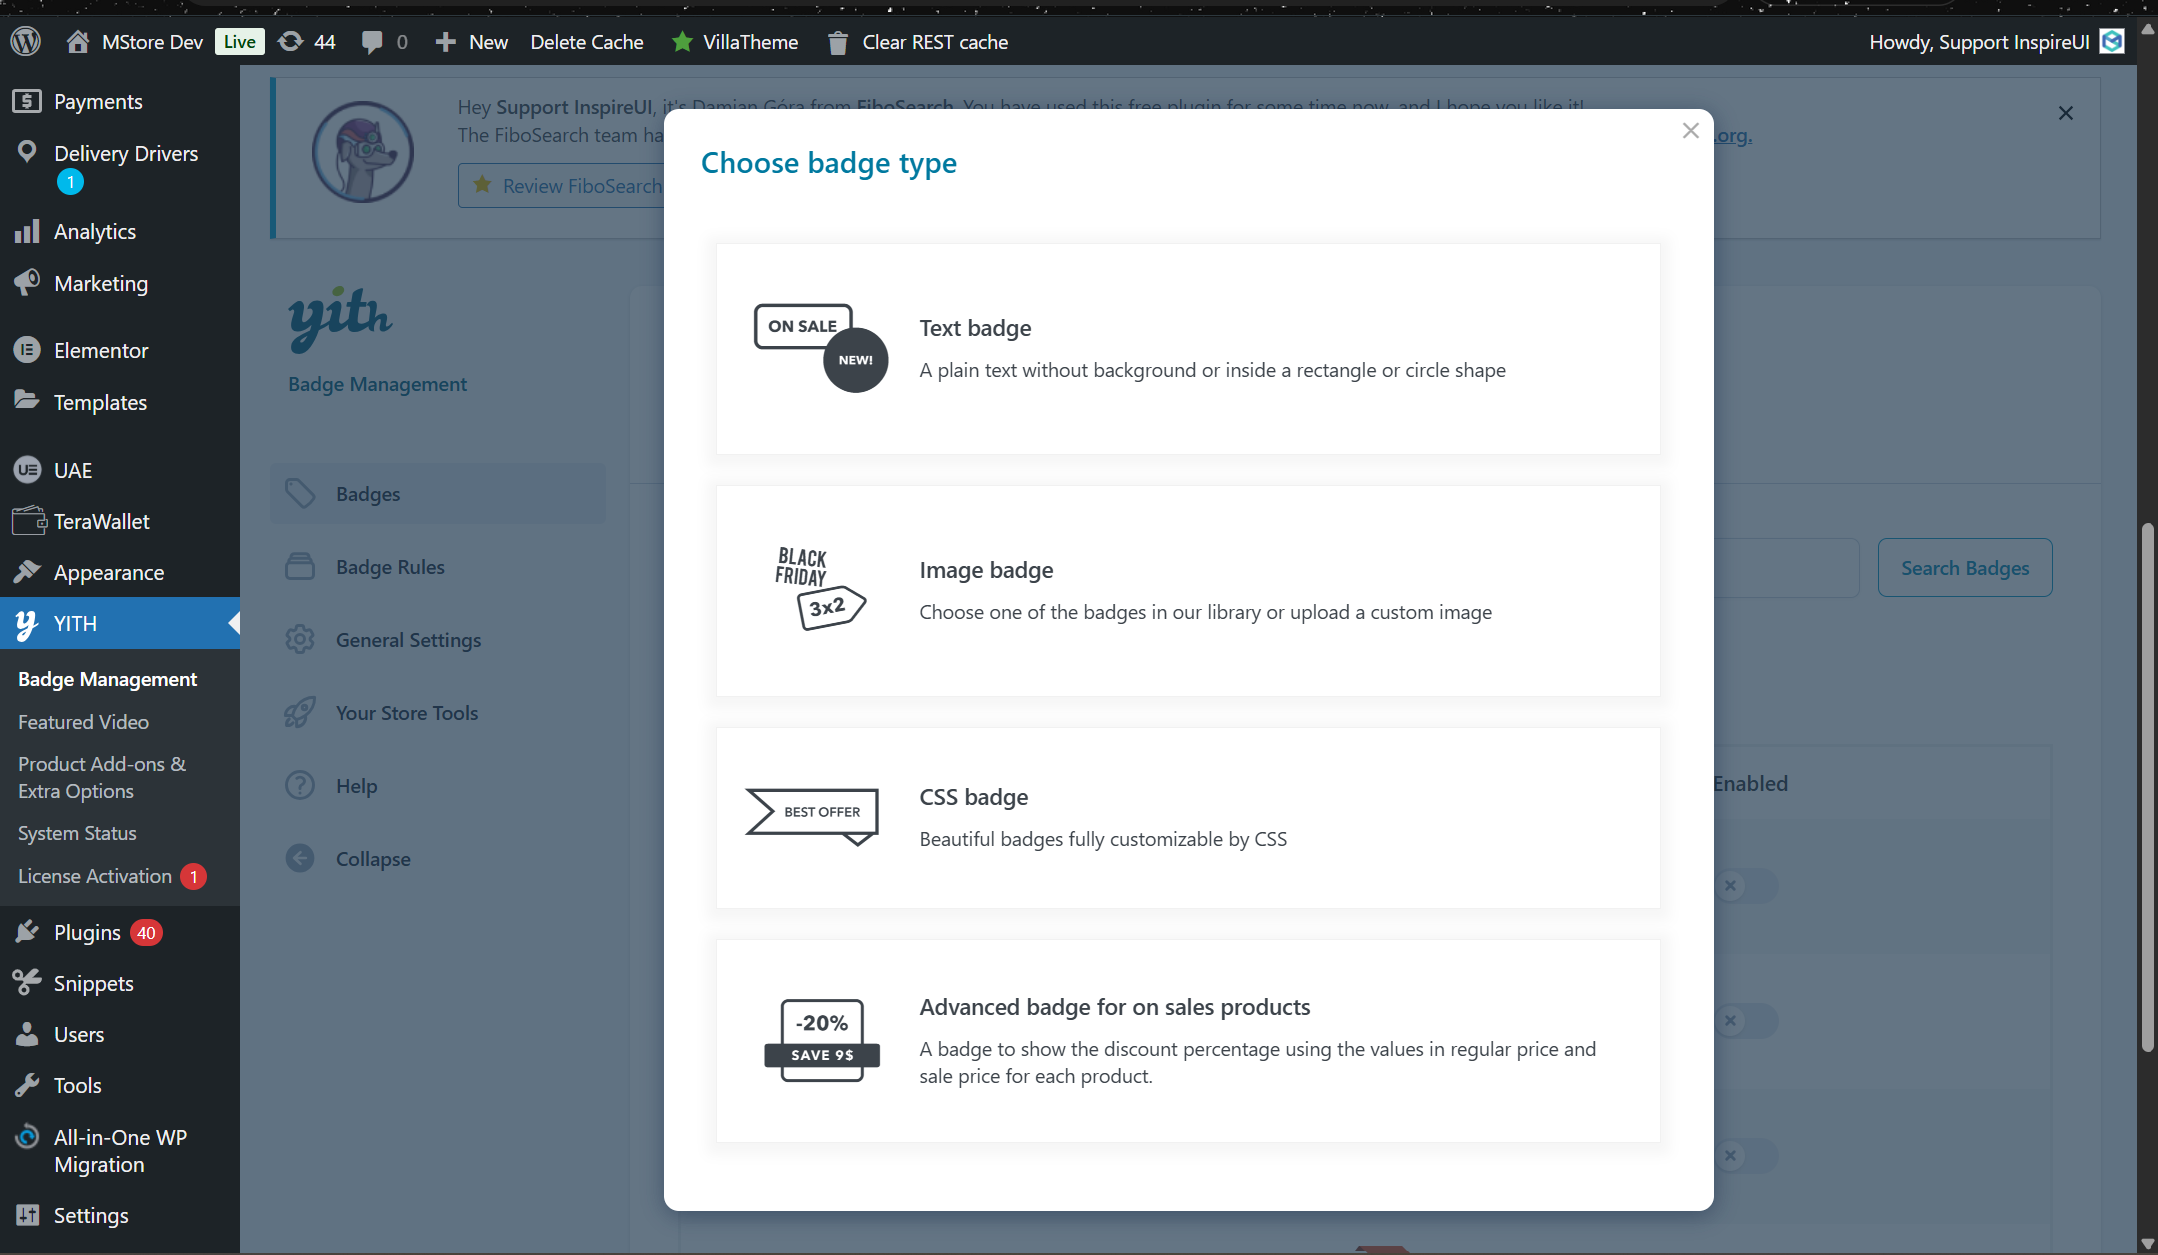The image size is (2158, 1255).
Task: Pick the CSS badge option
Action: tap(1187, 818)
